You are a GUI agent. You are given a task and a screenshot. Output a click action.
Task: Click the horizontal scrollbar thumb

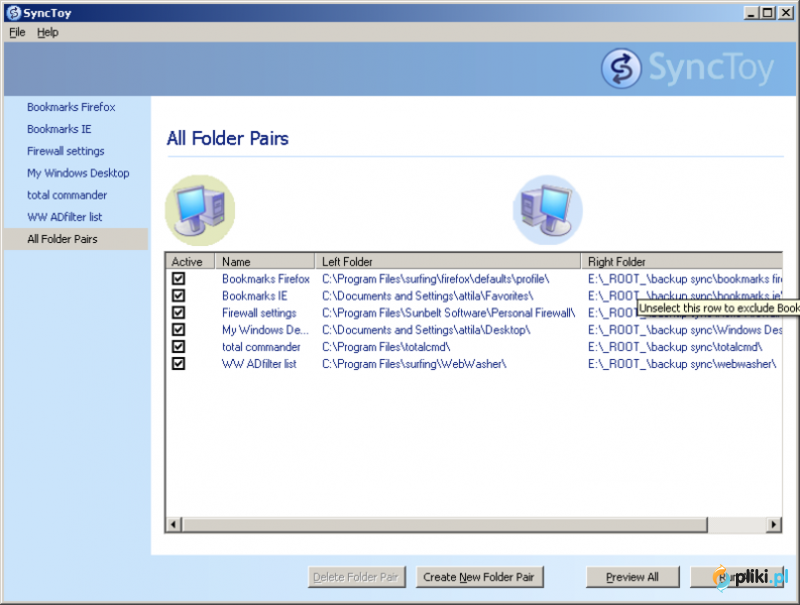click(444, 524)
